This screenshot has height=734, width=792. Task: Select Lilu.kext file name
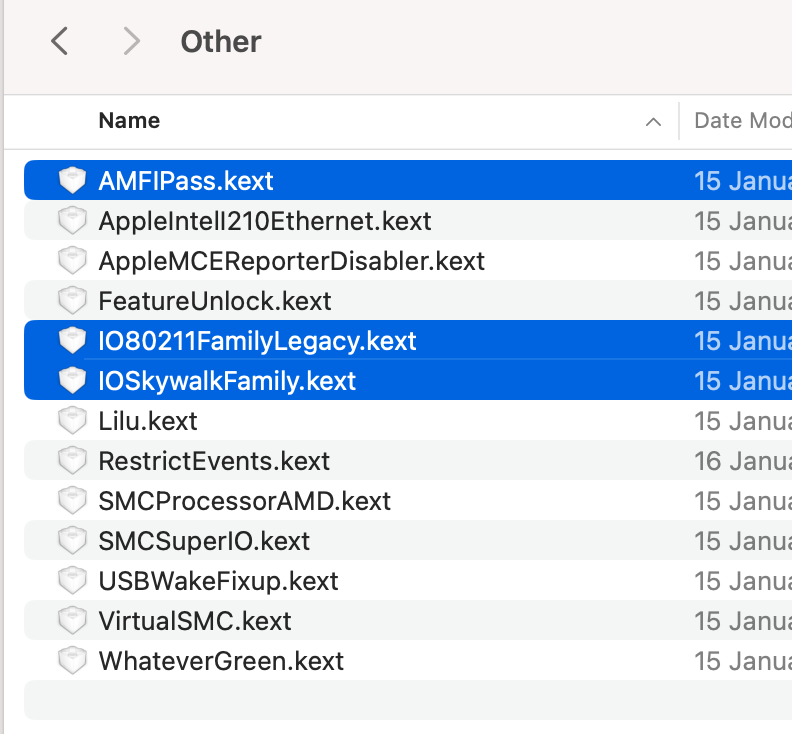click(147, 421)
